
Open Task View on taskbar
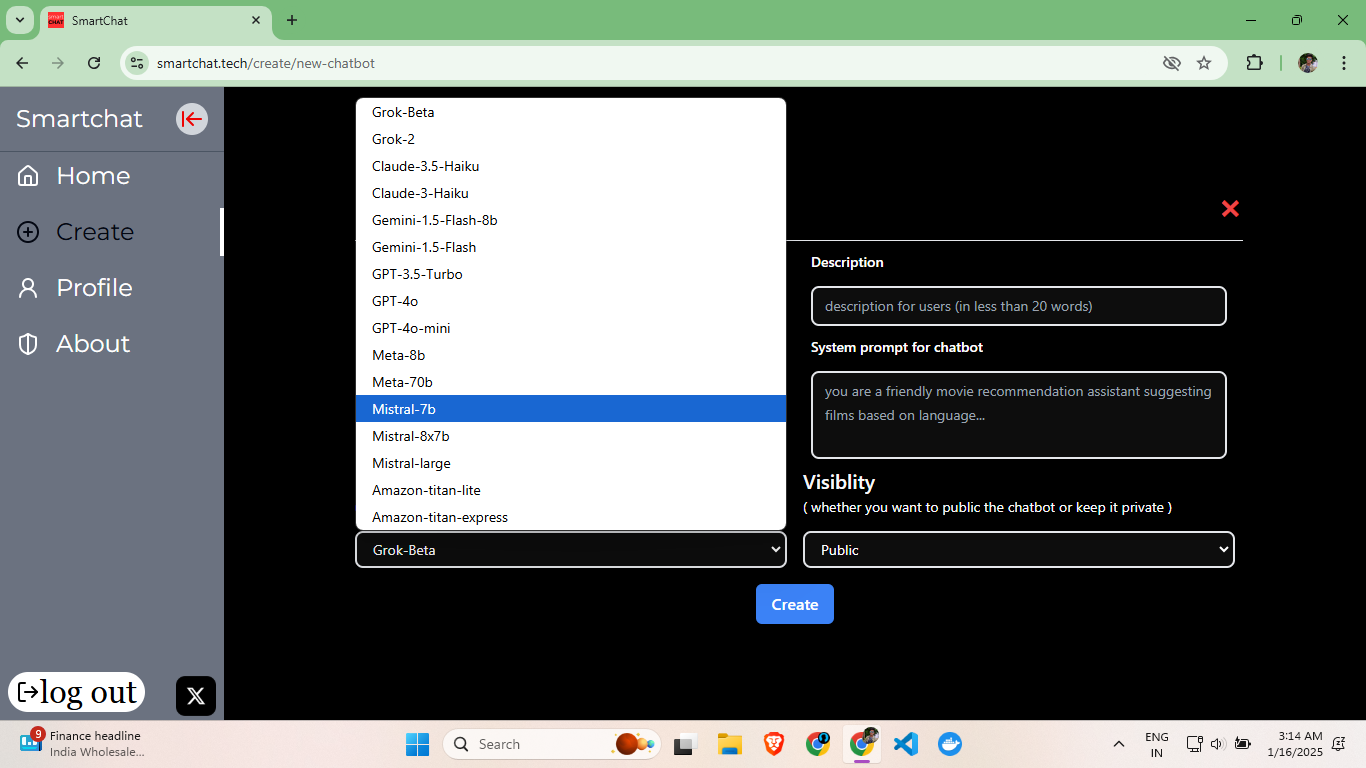[x=685, y=744]
